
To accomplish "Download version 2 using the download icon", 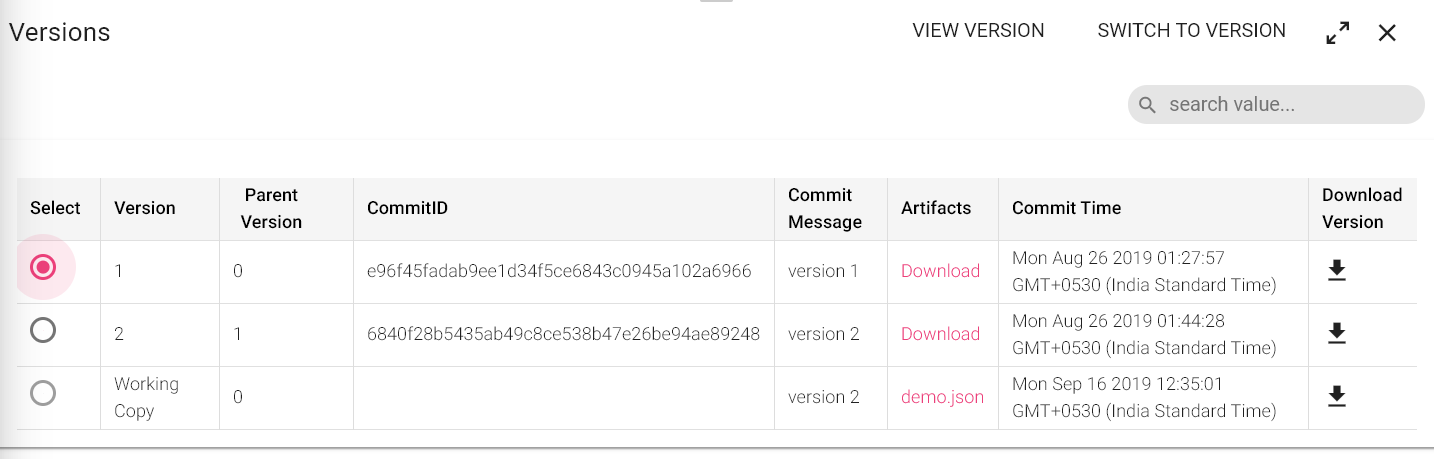I will [x=1336, y=334].
